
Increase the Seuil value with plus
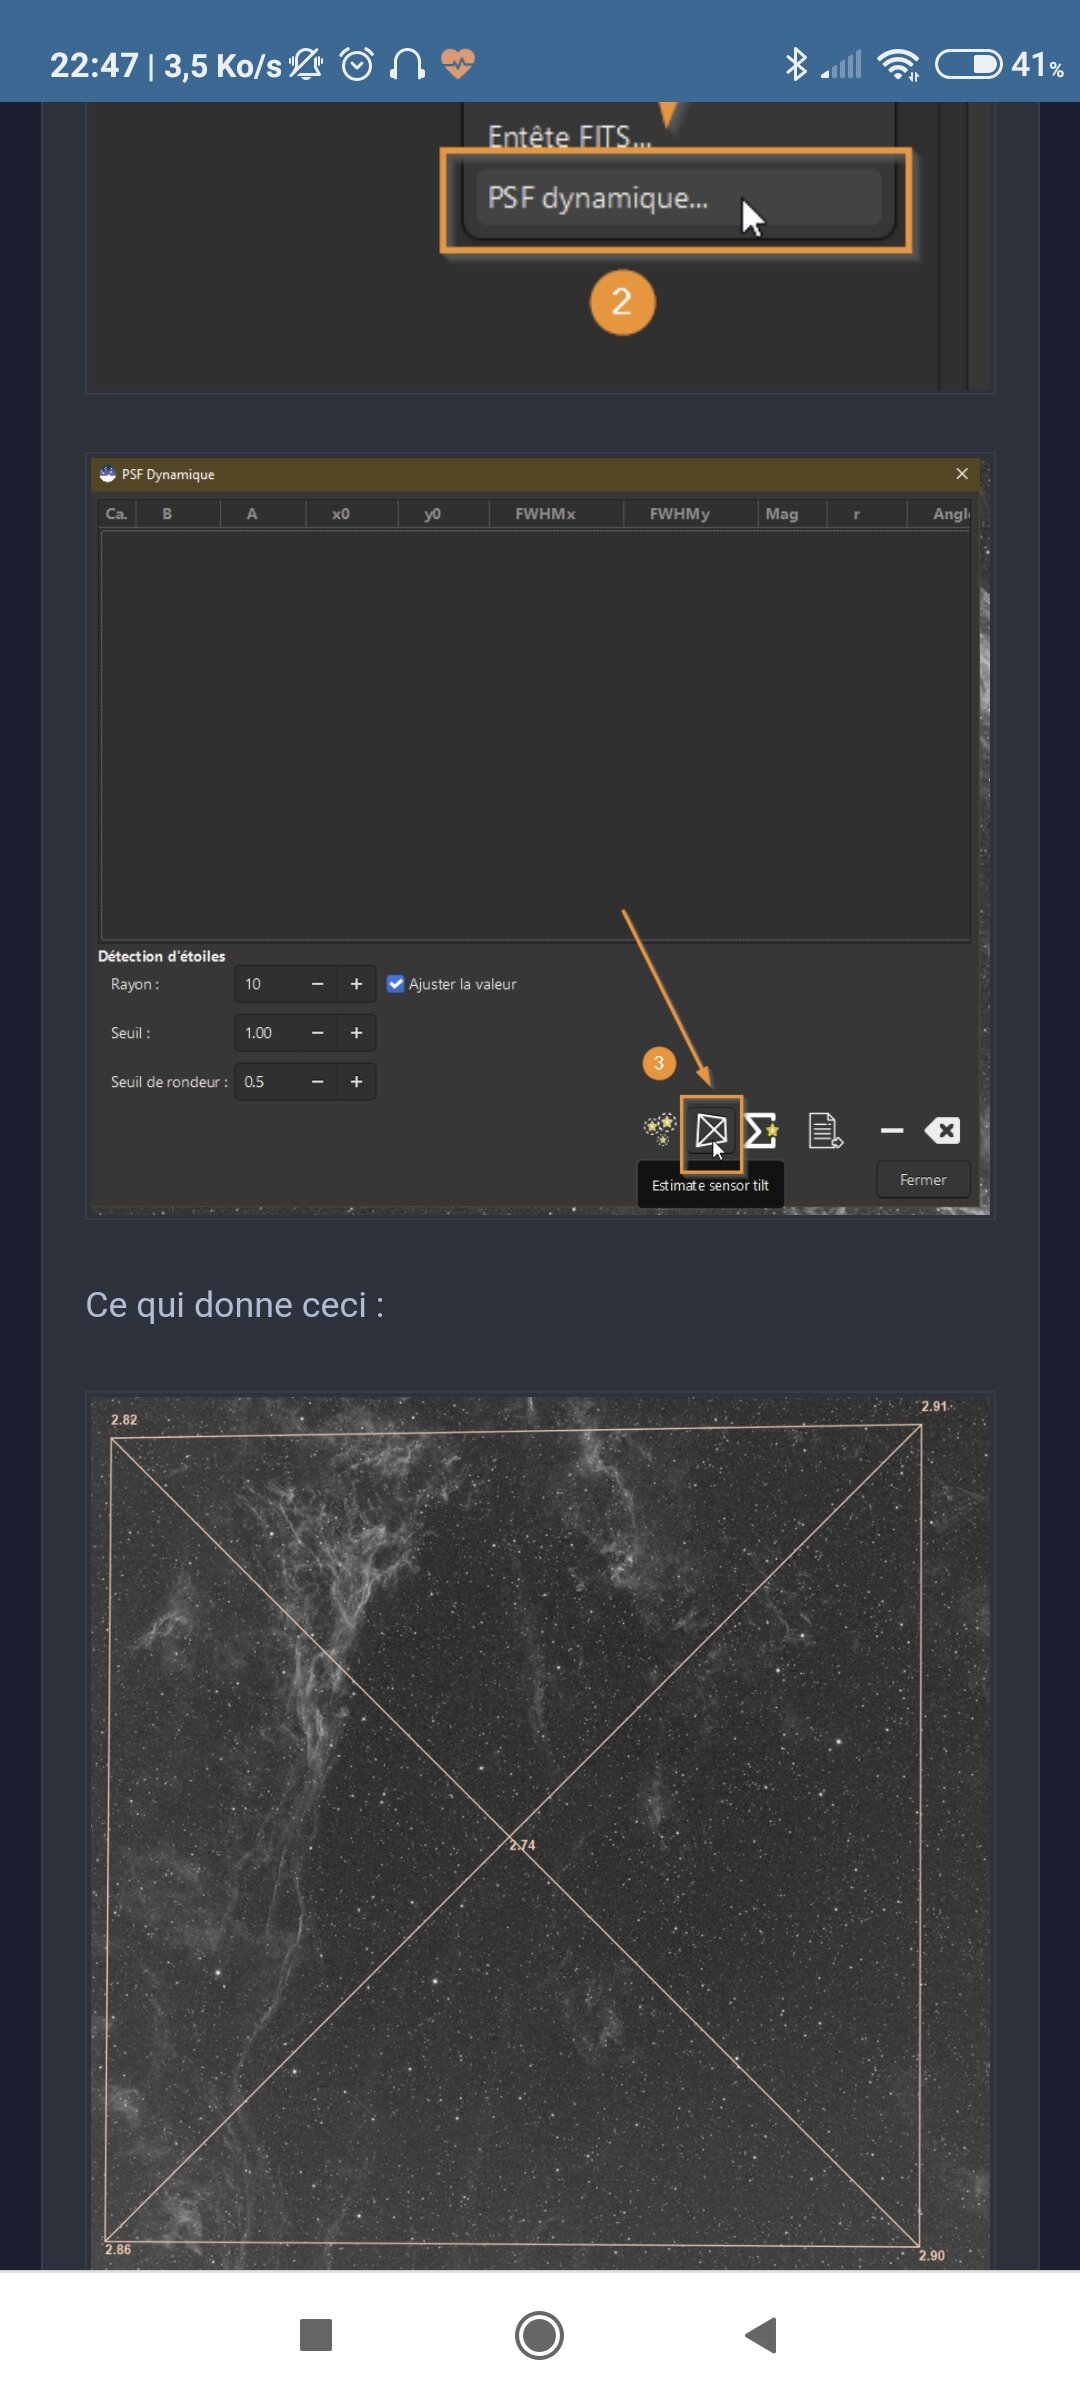pos(356,1033)
